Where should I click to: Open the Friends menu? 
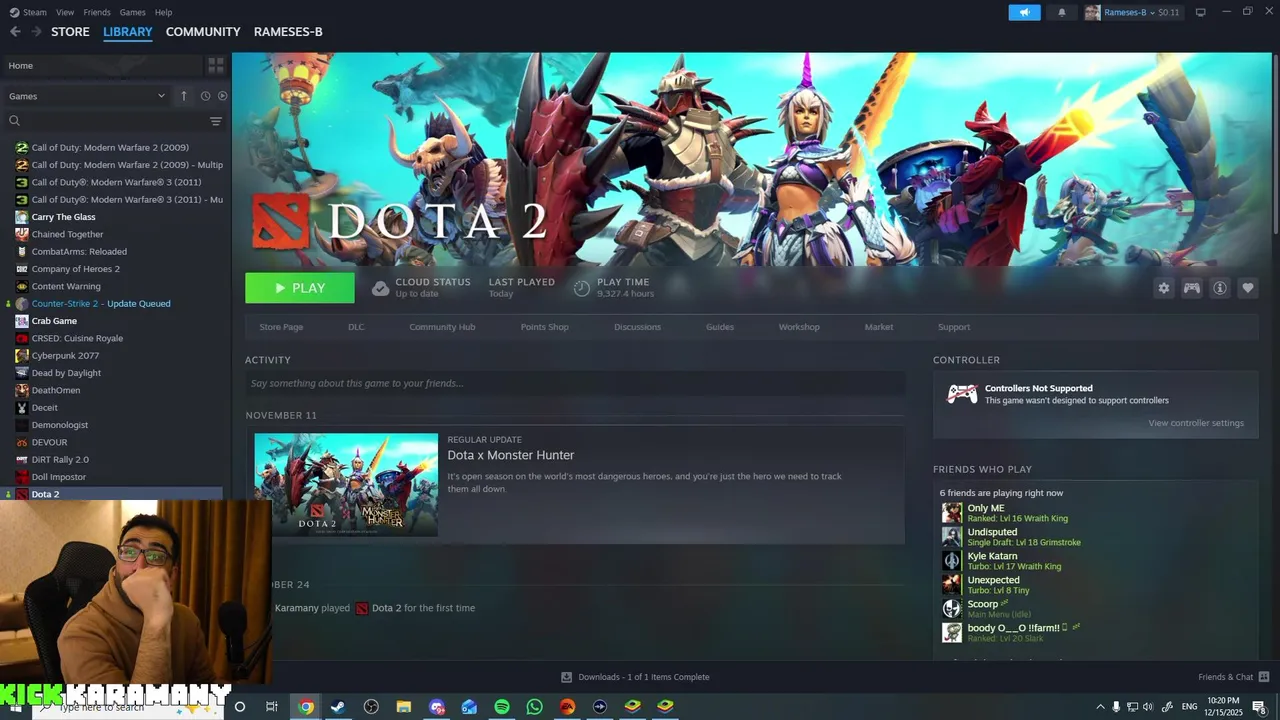click(97, 12)
